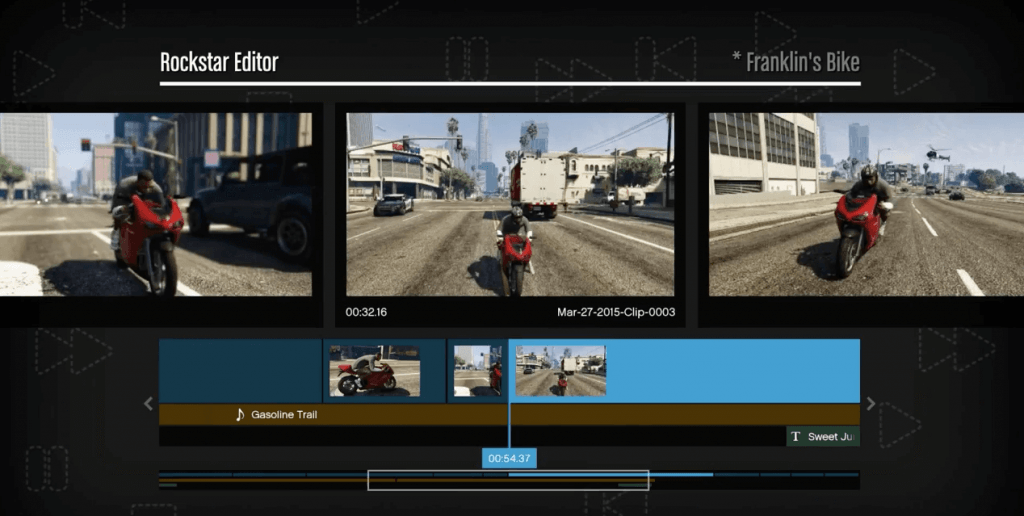Click the 00:32.16 clip duration text
The width and height of the screenshot is (1024, 516).
[x=366, y=312]
